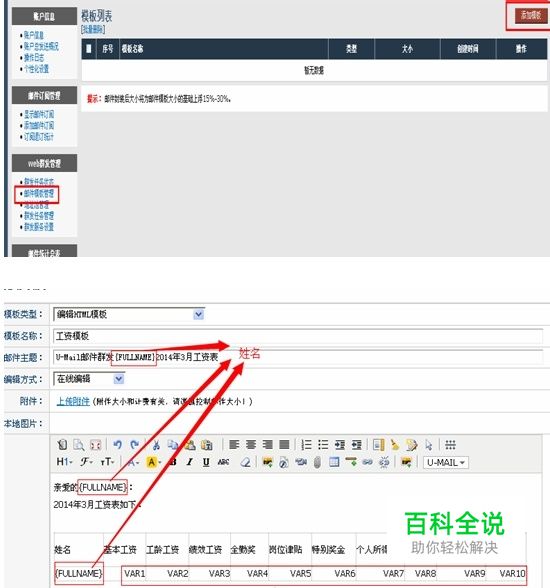550x588 pixels.
Task: Apply underline formatting with U icon
Action: click(206, 462)
